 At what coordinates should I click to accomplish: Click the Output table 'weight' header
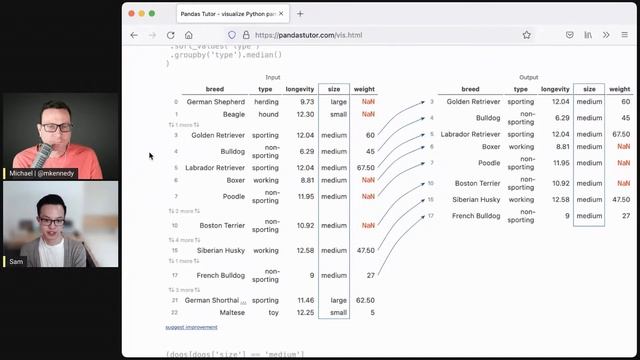(x=620, y=89)
